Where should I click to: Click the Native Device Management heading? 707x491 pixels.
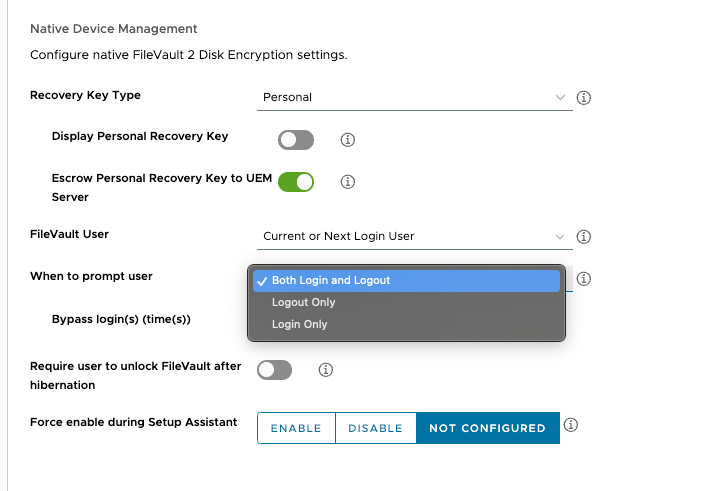click(x=114, y=29)
